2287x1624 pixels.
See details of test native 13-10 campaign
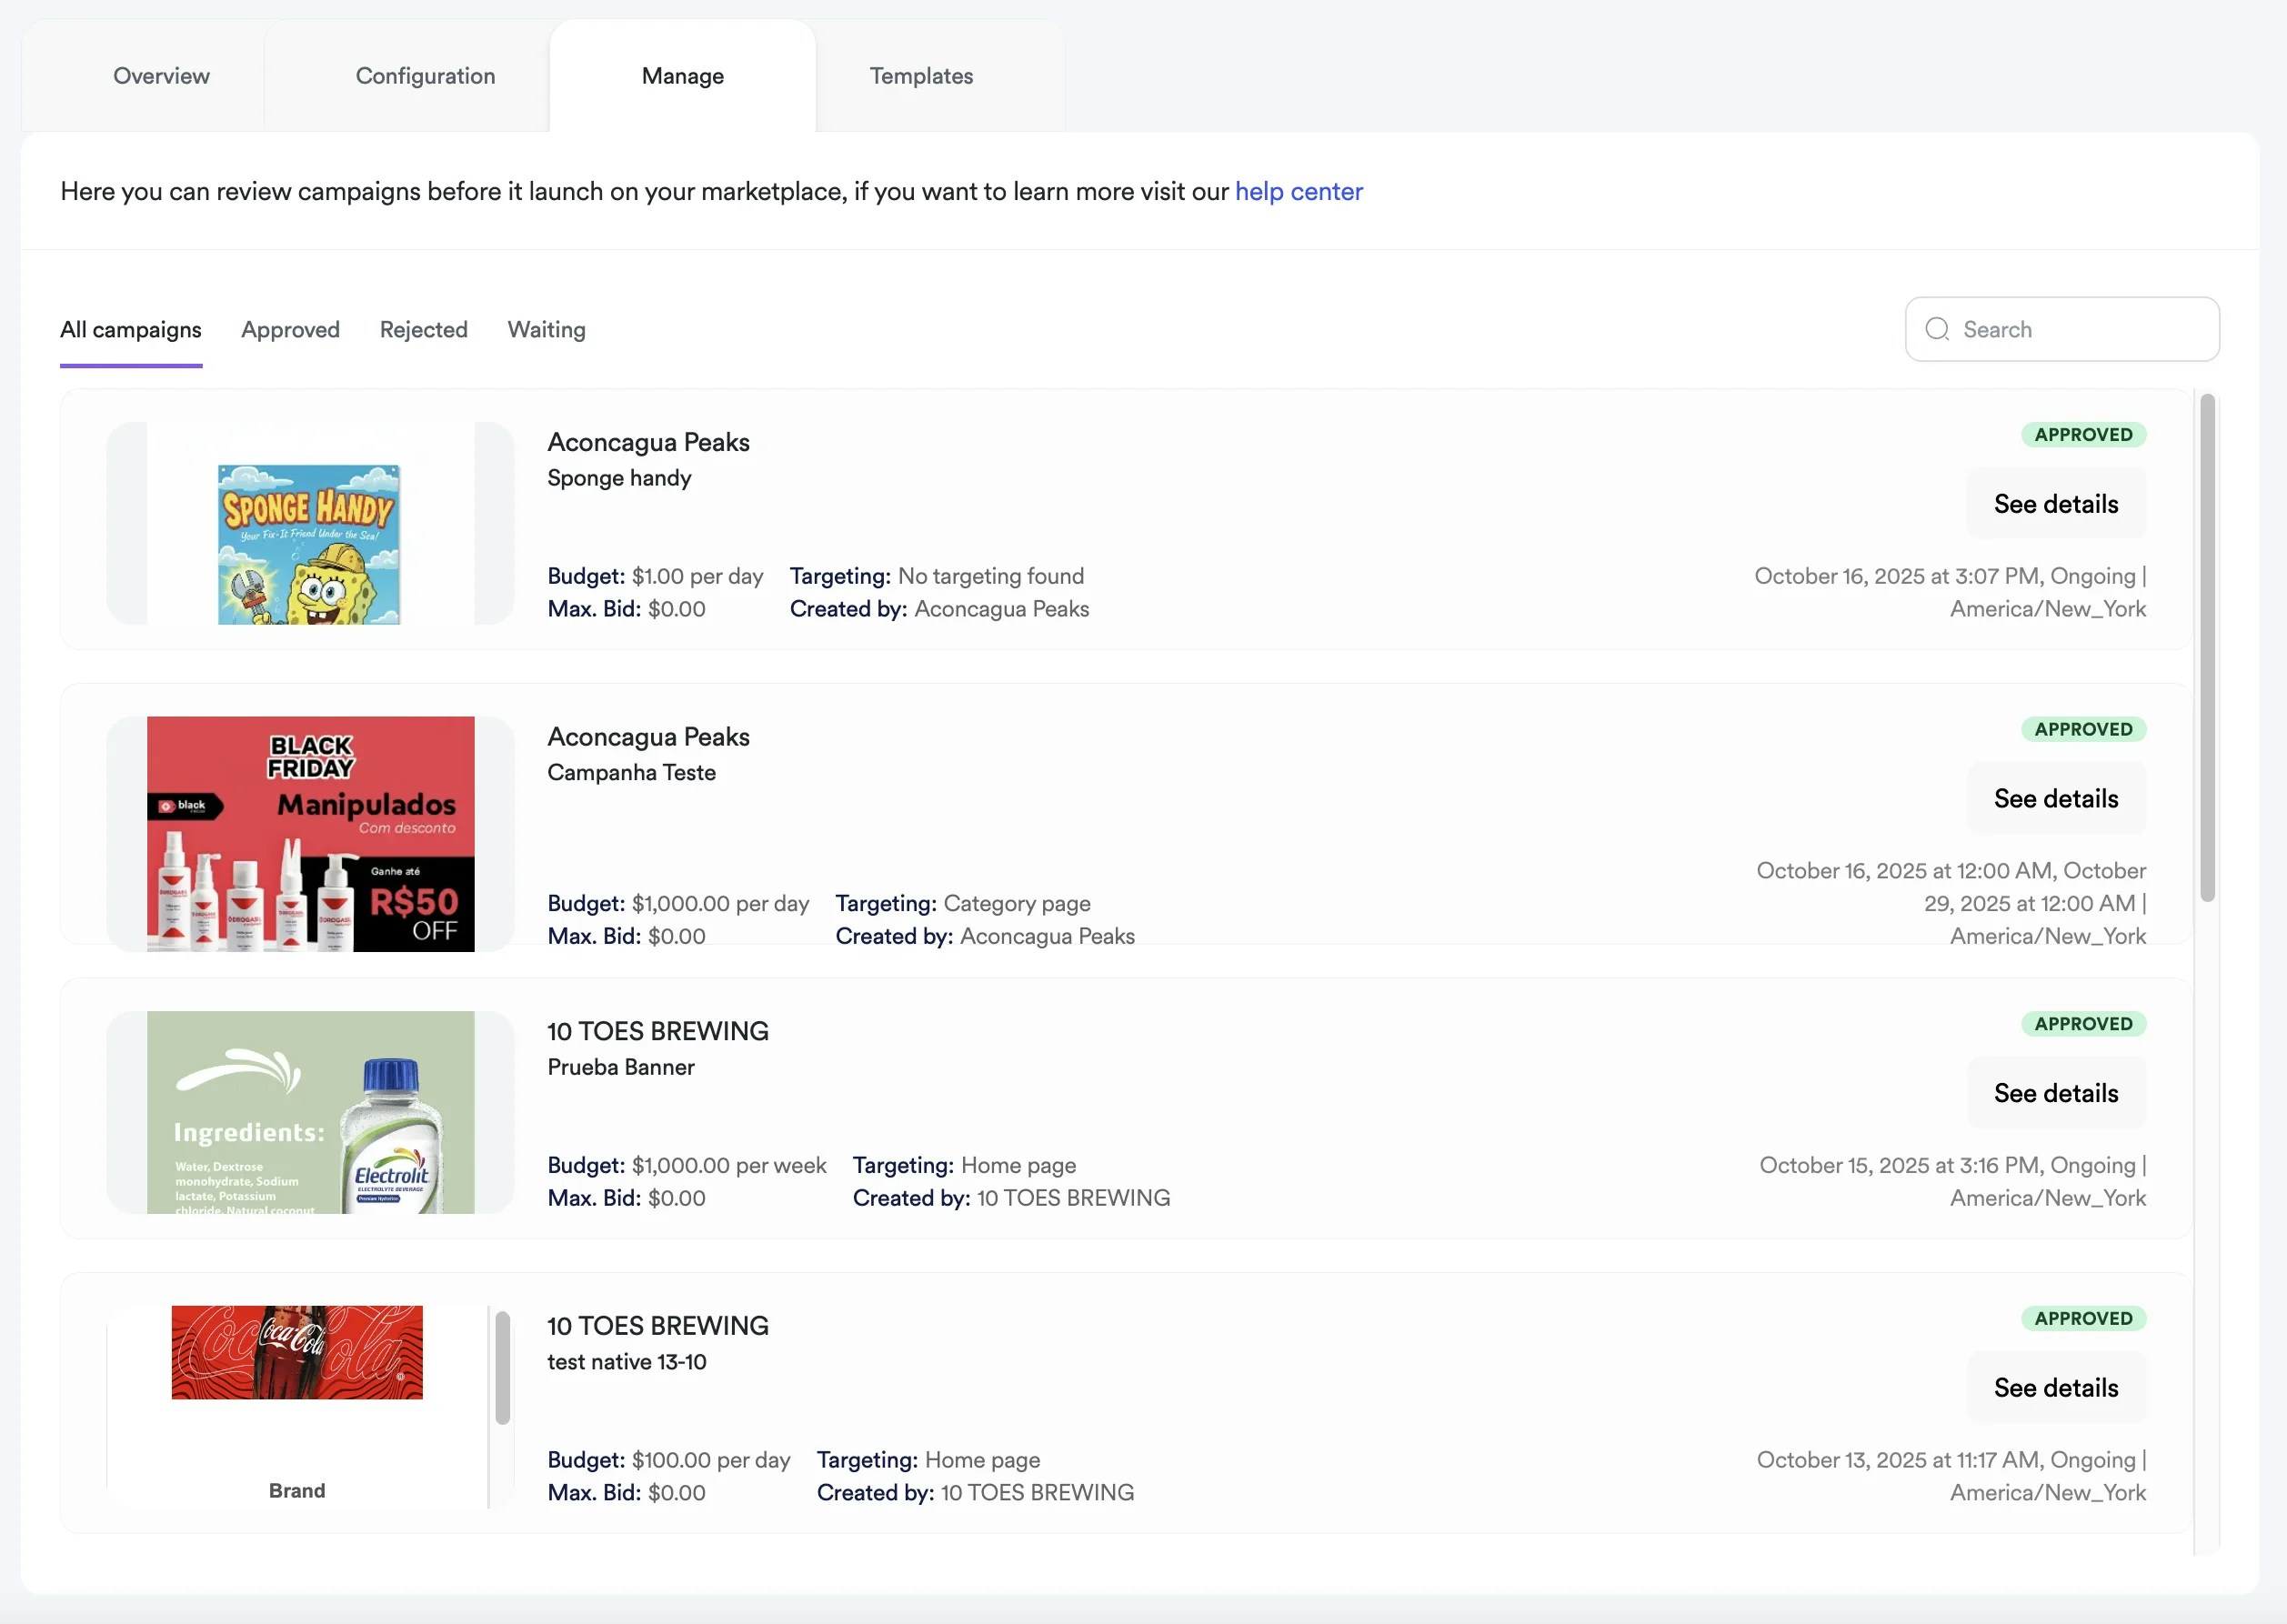[x=2055, y=1387]
